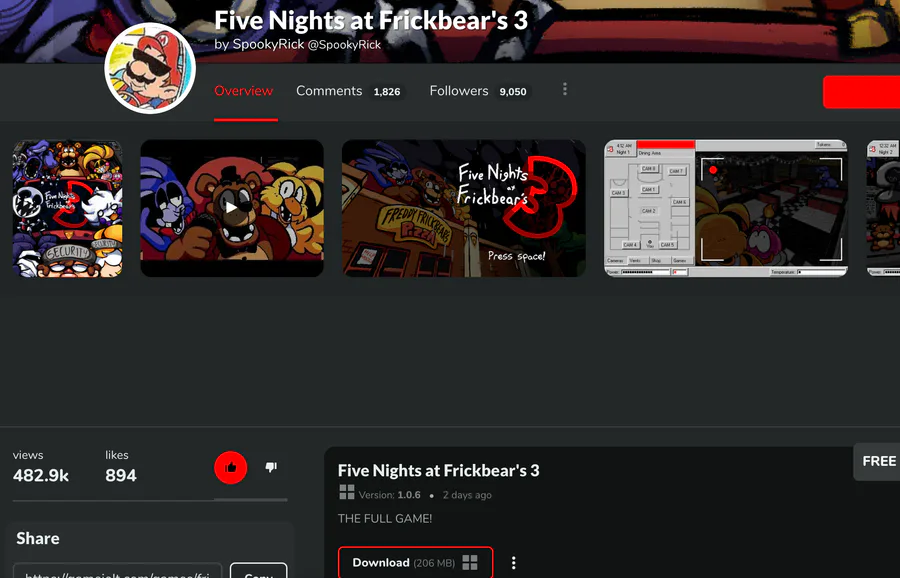Open the camera map gameplay screenshot
Viewport: 900px width, 578px height.
[726, 208]
